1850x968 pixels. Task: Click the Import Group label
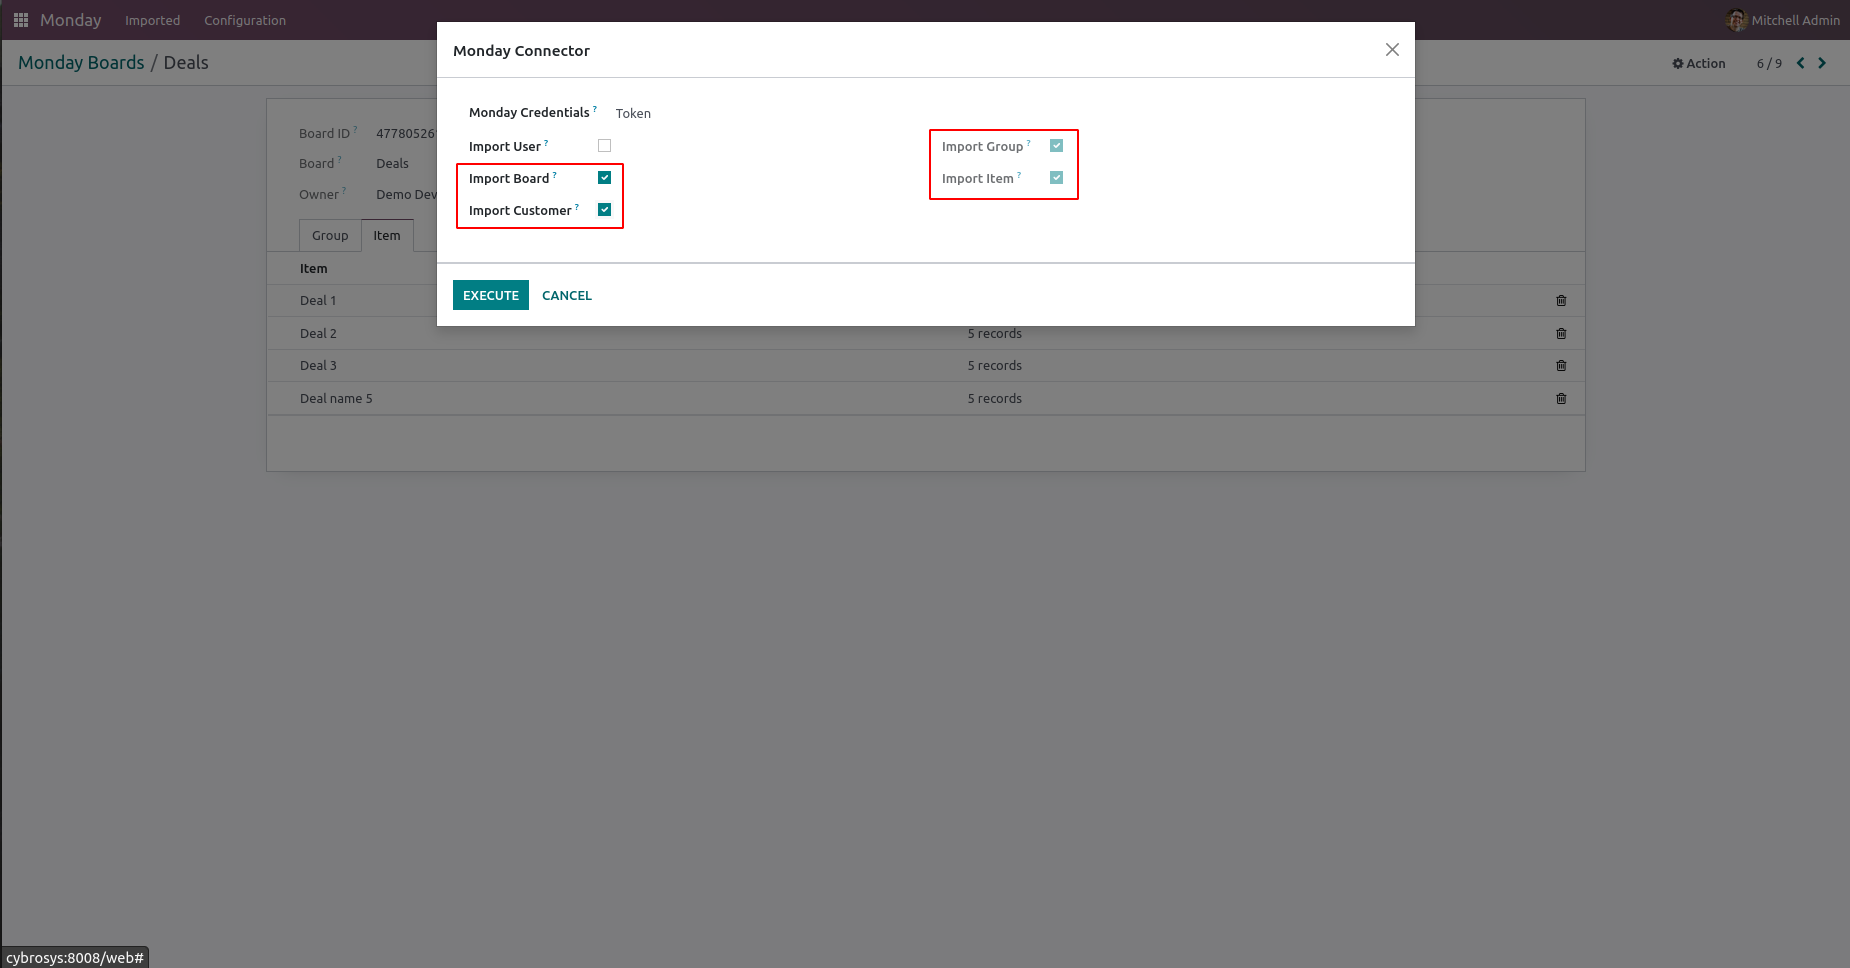tap(982, 147)
